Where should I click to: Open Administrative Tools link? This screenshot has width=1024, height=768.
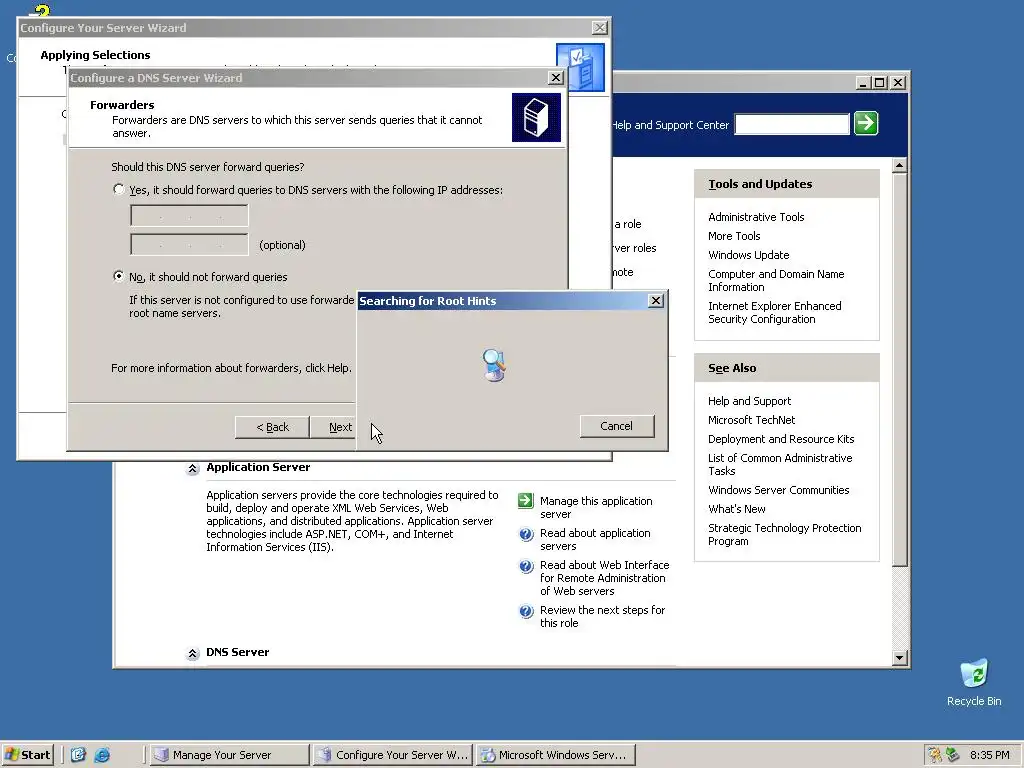point(756,217)
